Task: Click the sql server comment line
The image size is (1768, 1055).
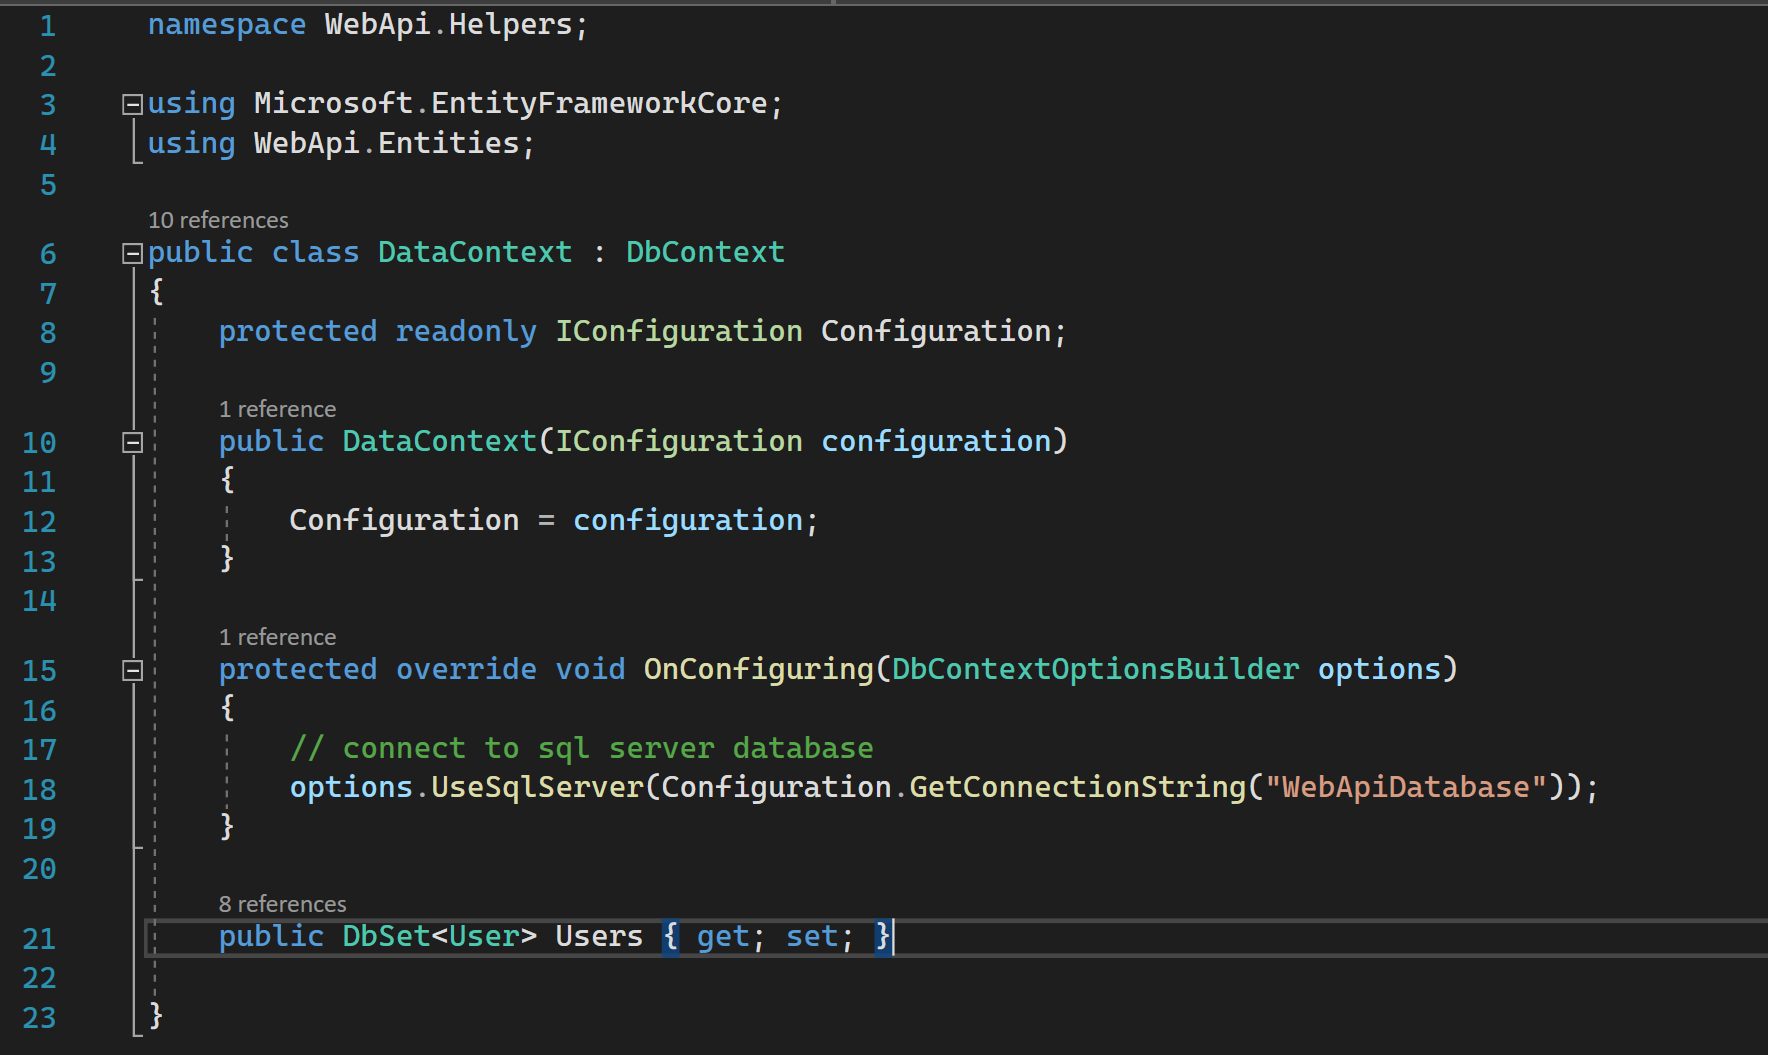Action: [581, 748]
